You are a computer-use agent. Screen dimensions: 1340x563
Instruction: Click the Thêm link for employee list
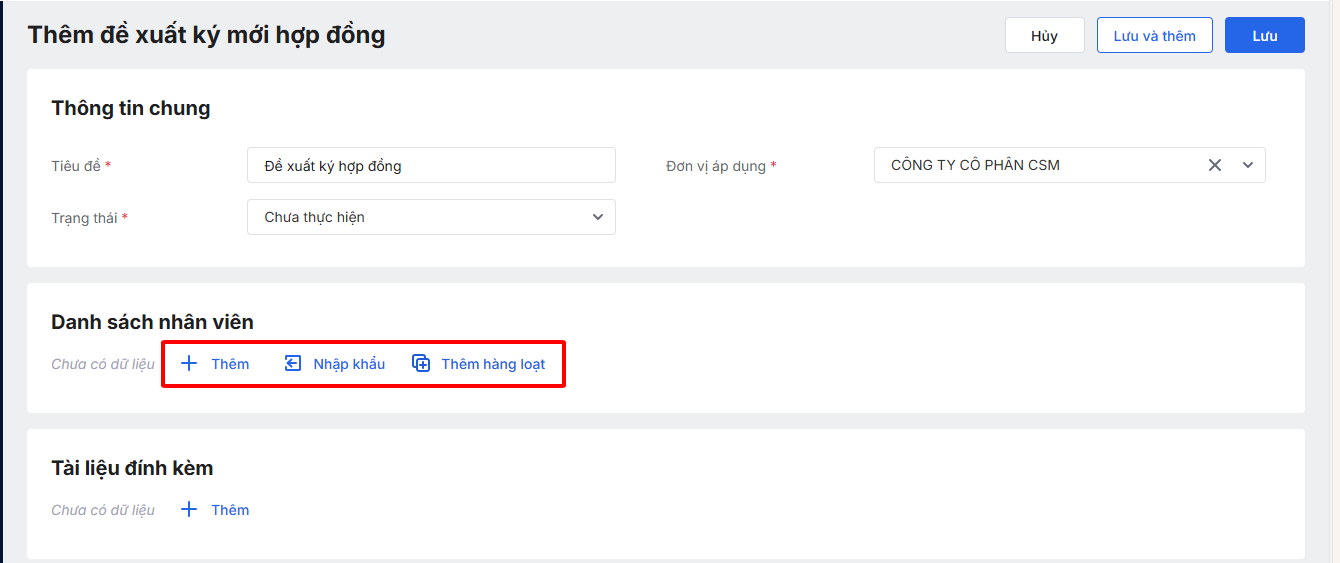(x=230, y=364)
